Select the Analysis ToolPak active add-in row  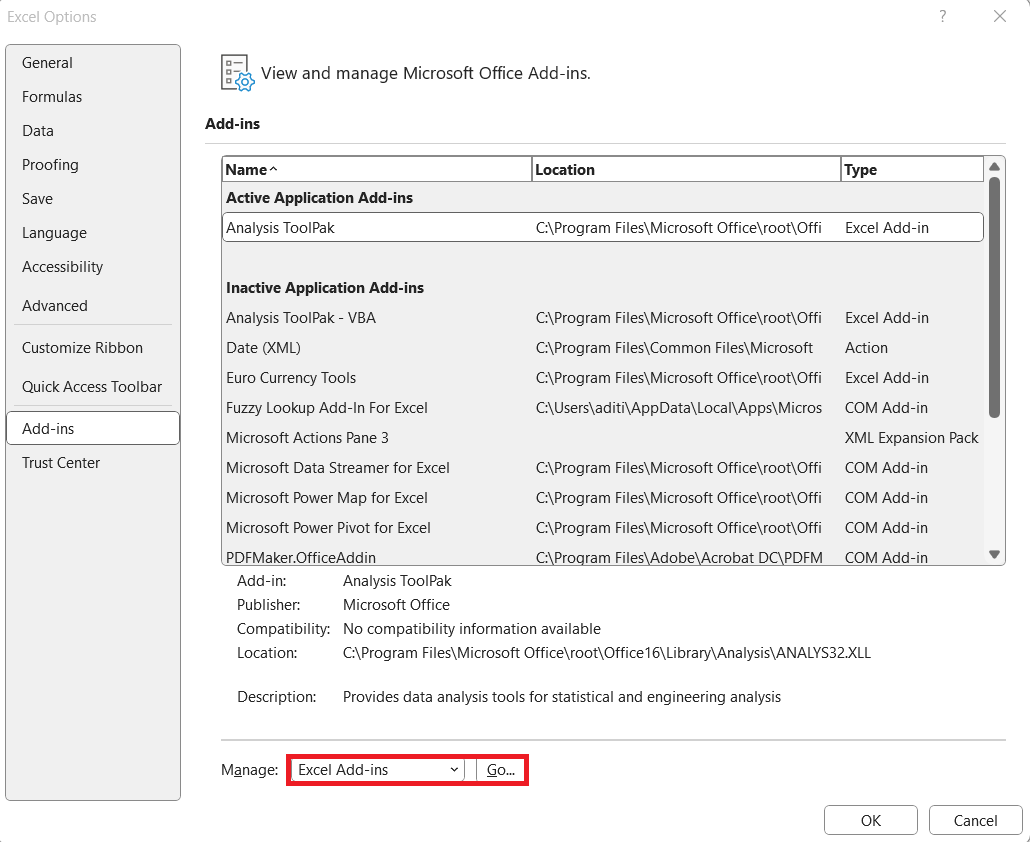[x=602, y=227]
